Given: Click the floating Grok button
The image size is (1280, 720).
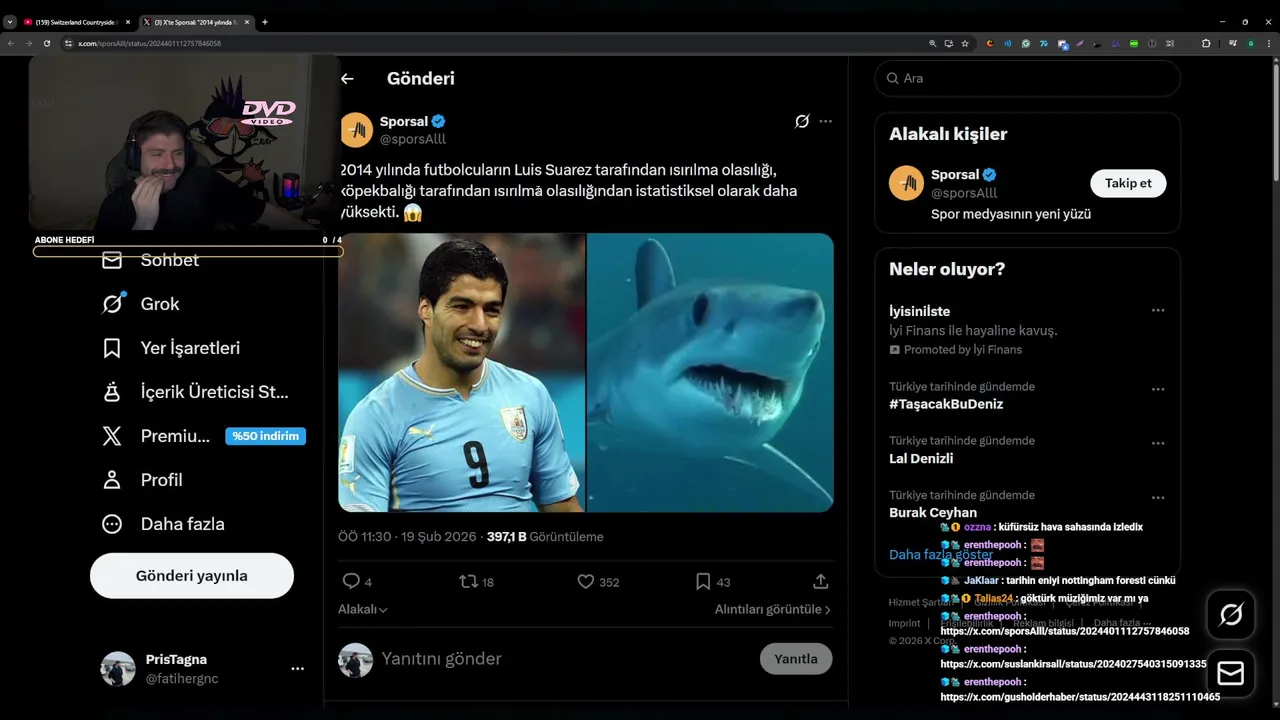Looking at the screenshot, I should pos(1231,615).
